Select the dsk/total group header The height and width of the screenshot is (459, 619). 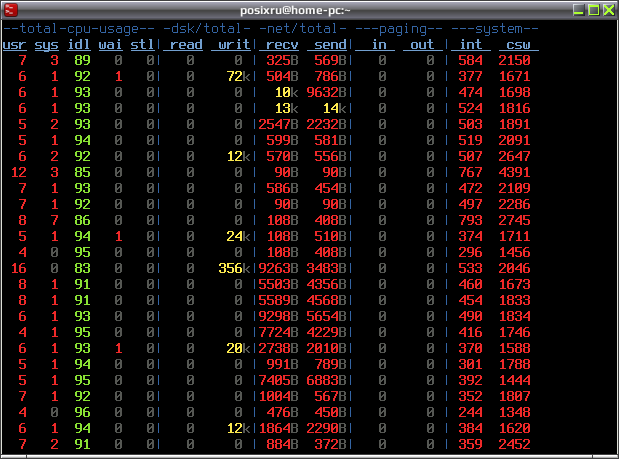(206, 29)
